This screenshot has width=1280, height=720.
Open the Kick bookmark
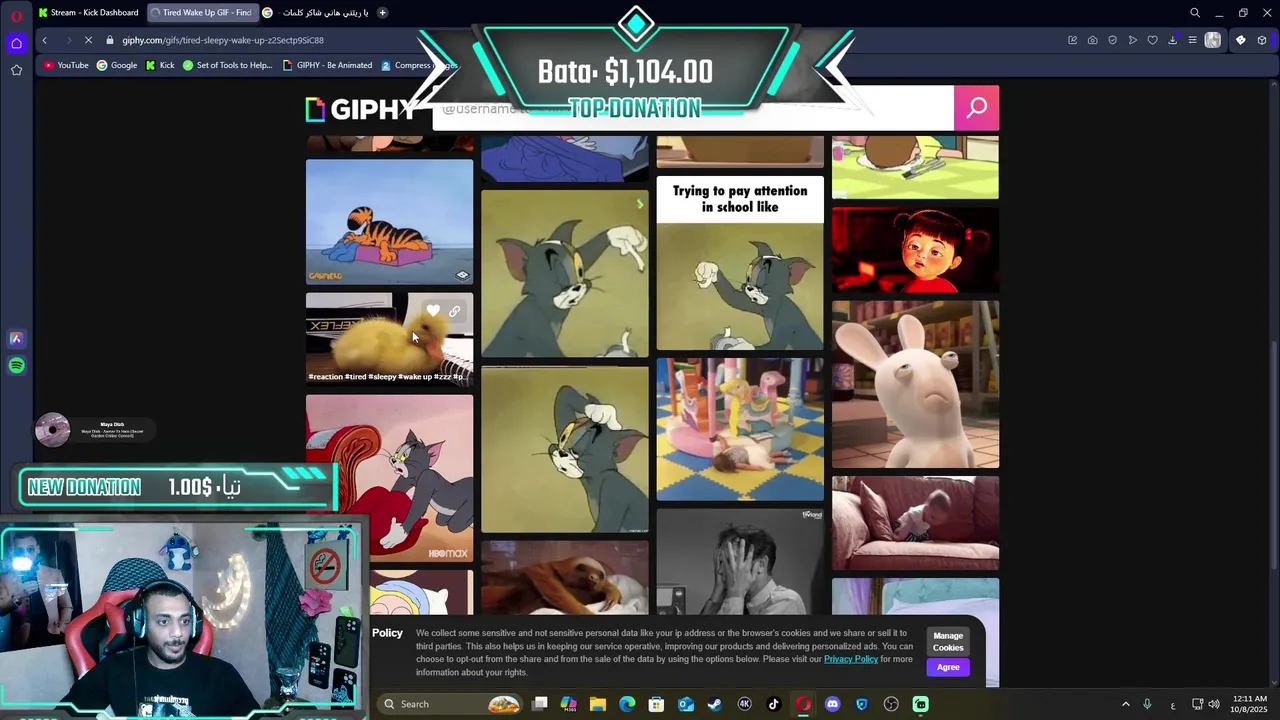point(160,65)
